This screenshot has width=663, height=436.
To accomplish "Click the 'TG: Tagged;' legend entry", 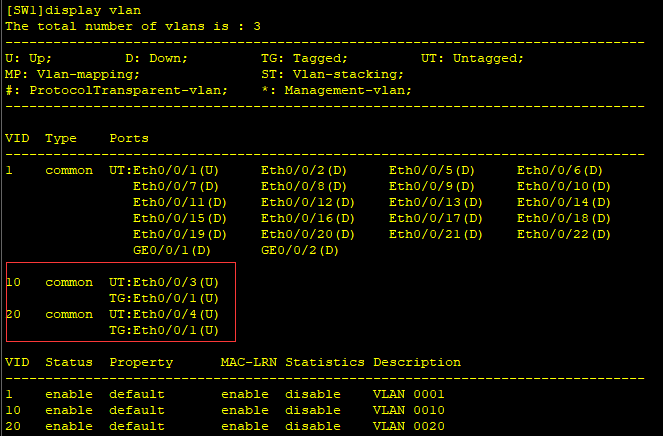I will [304, 58].
